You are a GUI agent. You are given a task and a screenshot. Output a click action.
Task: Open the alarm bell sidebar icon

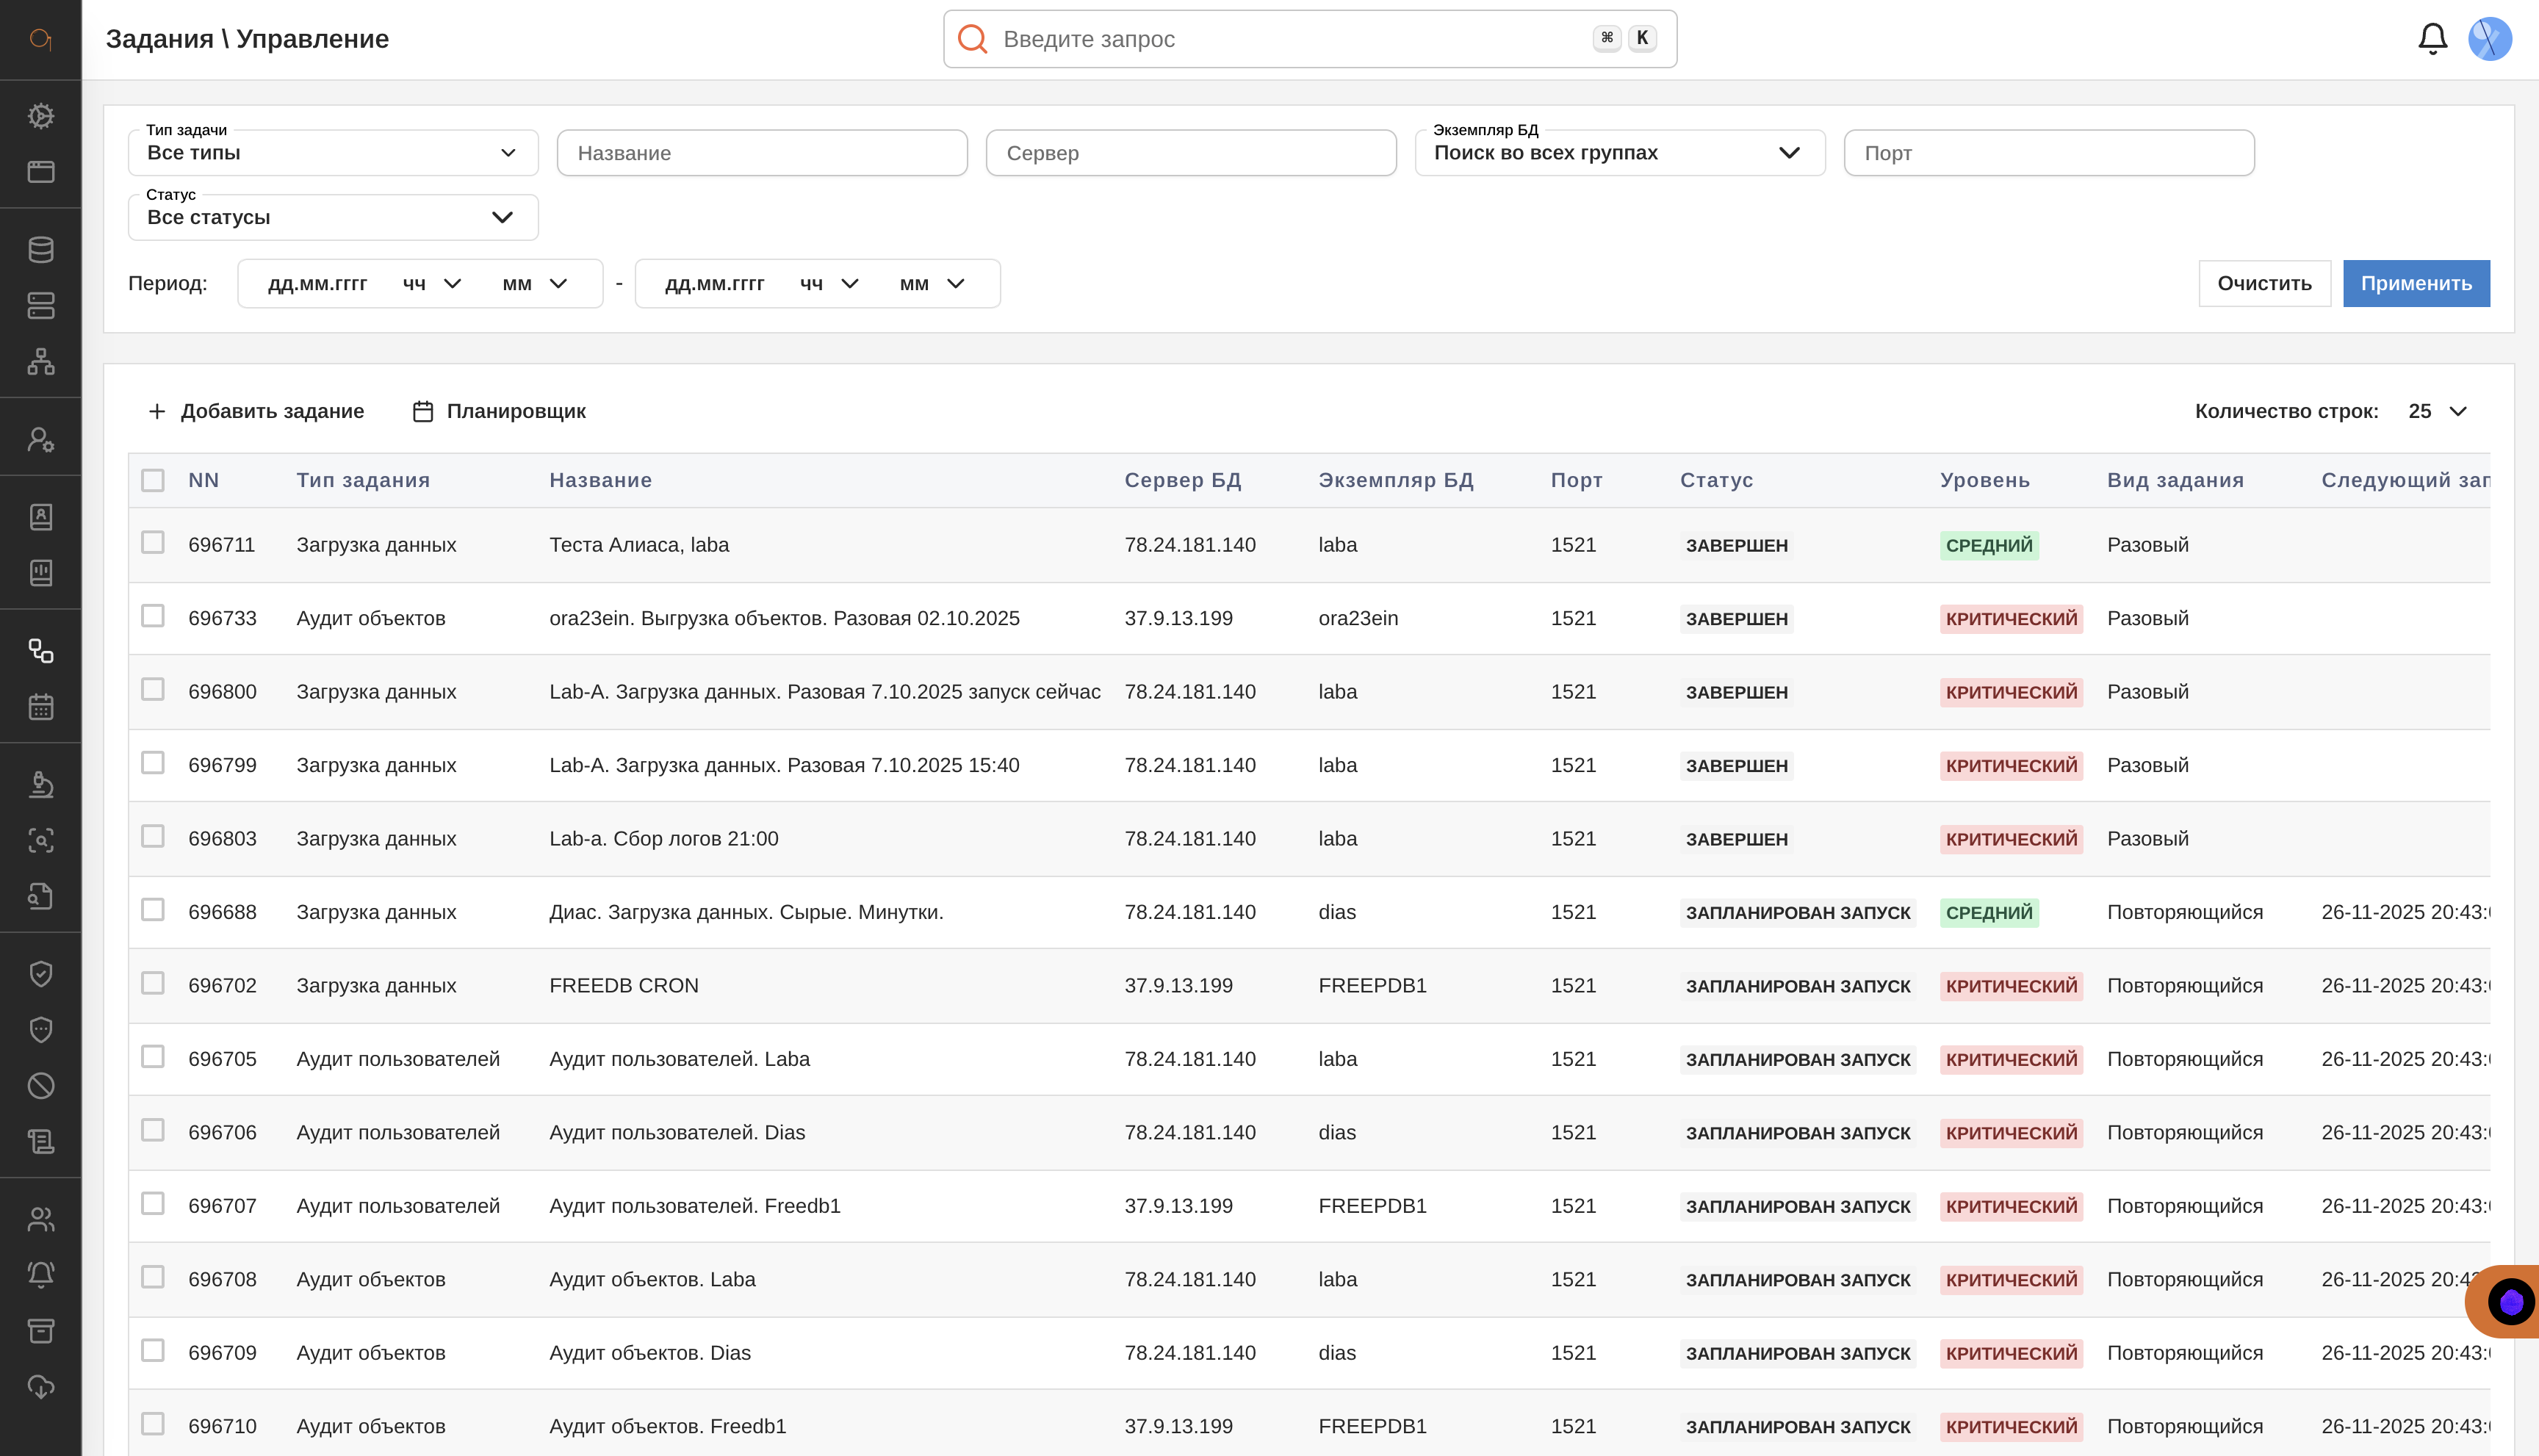41,1274
